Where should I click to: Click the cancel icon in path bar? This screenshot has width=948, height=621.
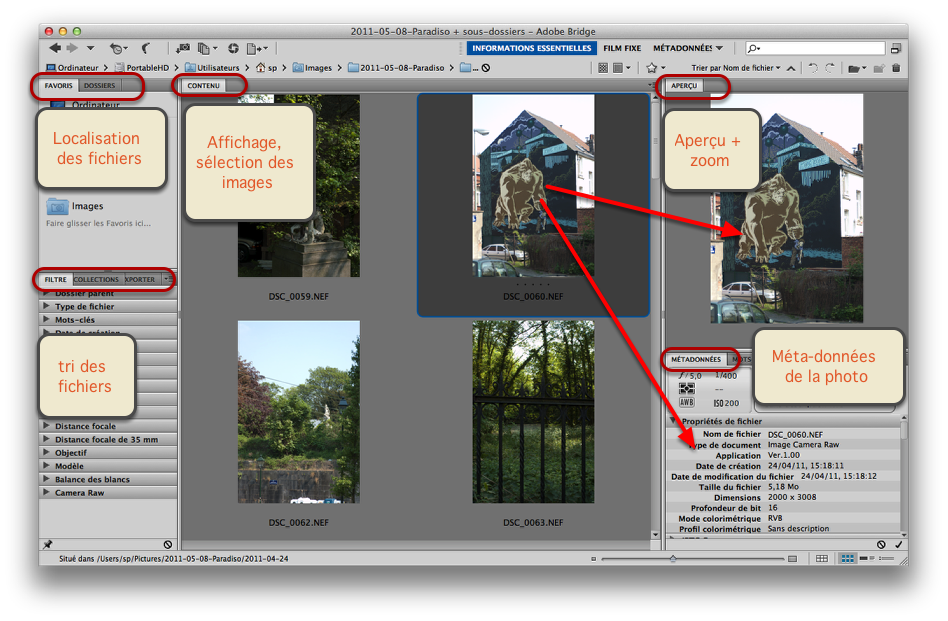tap(485, 68)
